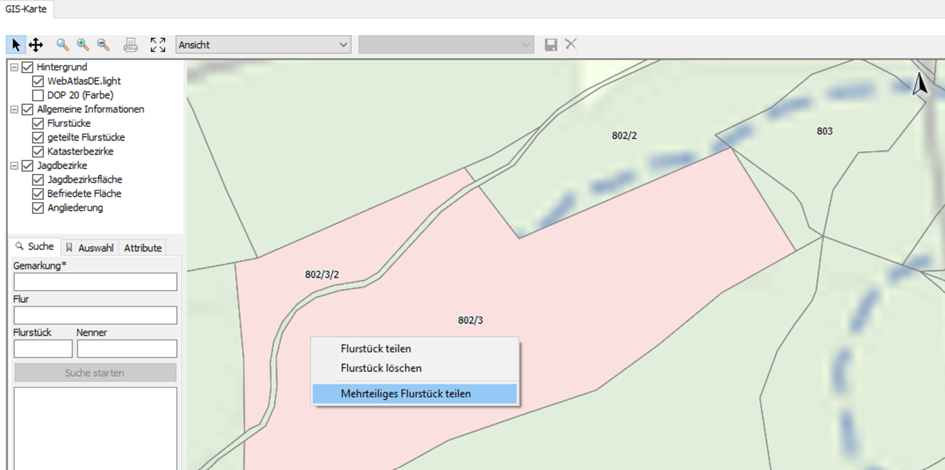The width and height of the screenshot is (945, 470).
Task: Click the print map icon
Action: 130,45
